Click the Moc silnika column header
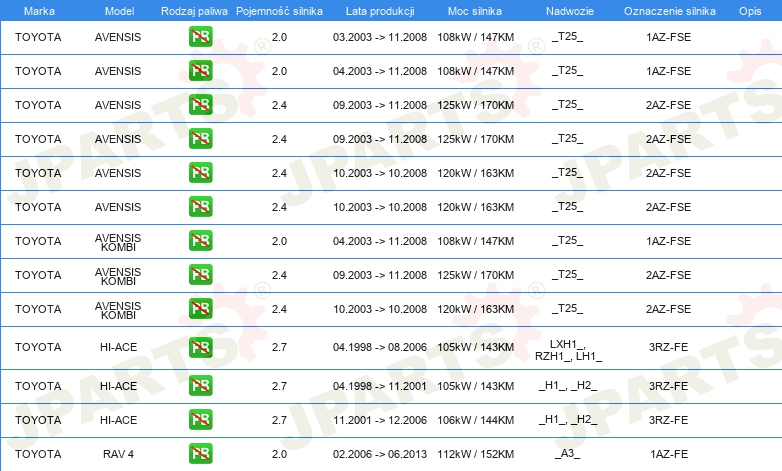 point(475,11)
